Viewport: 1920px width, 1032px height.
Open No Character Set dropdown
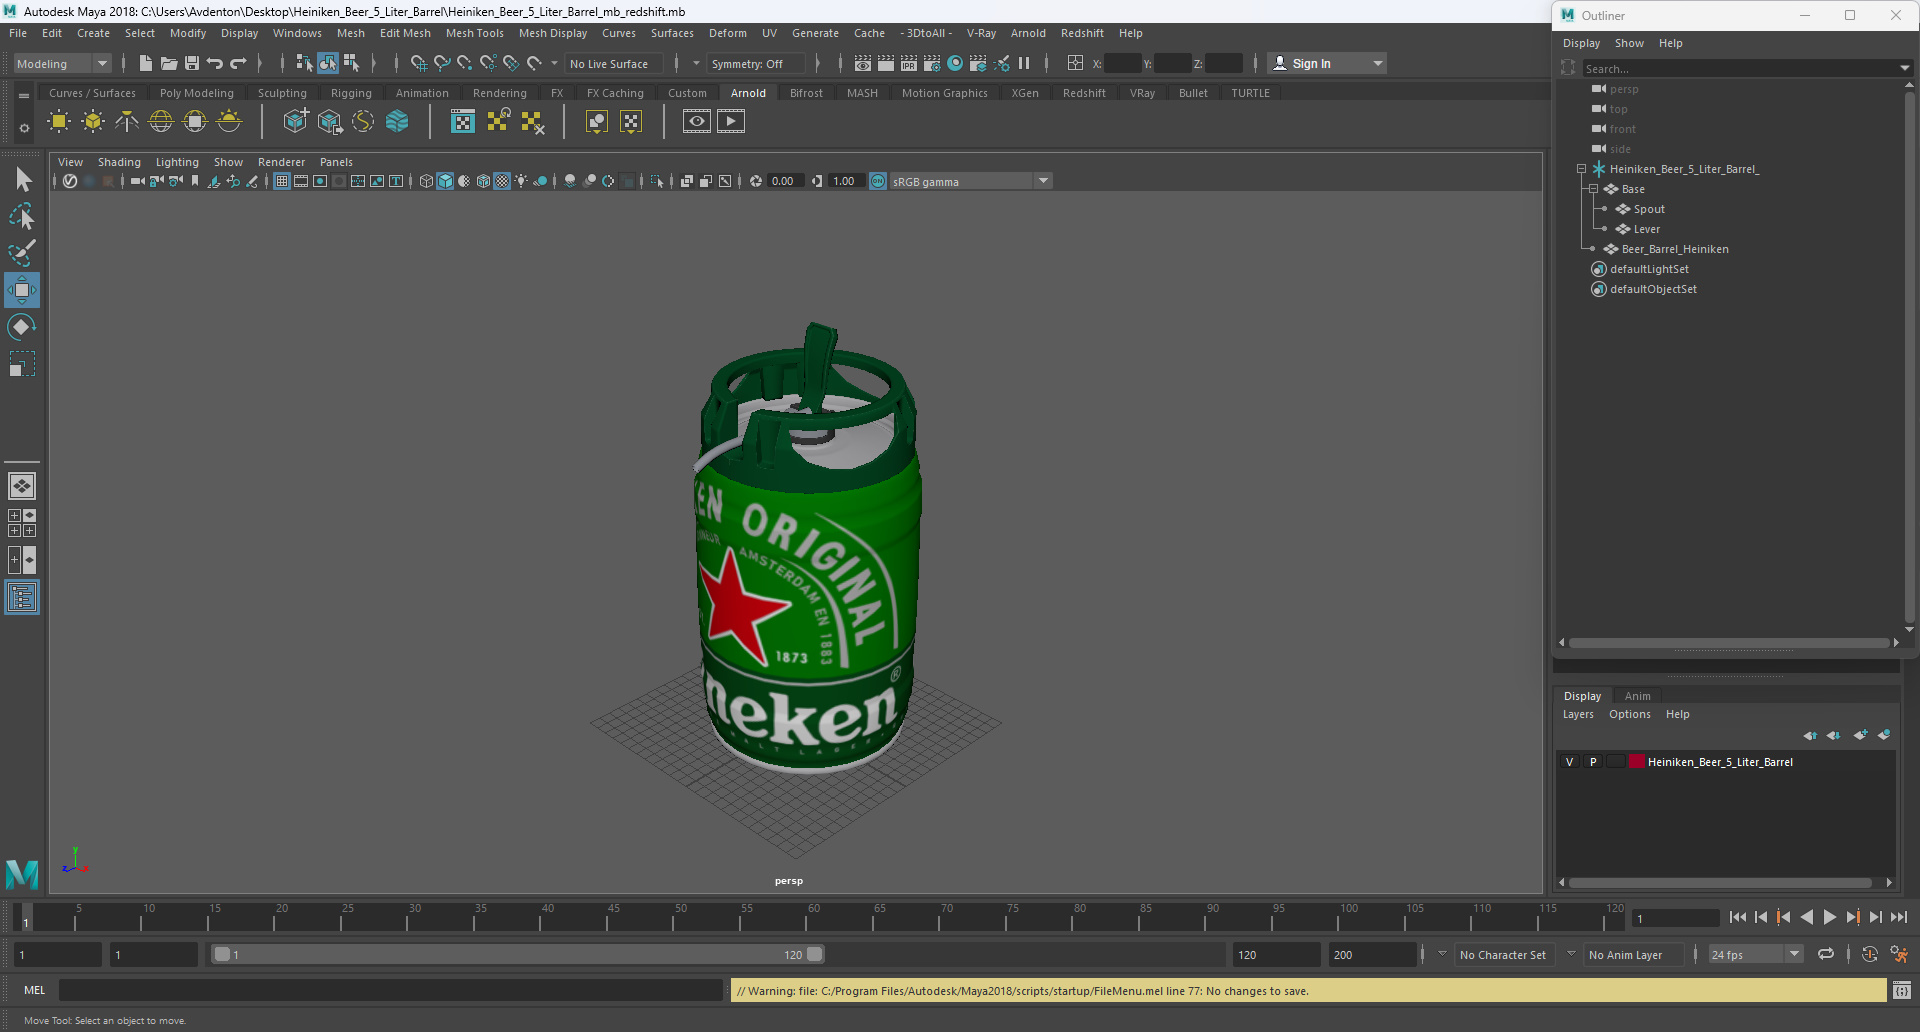pos(1503,955)
